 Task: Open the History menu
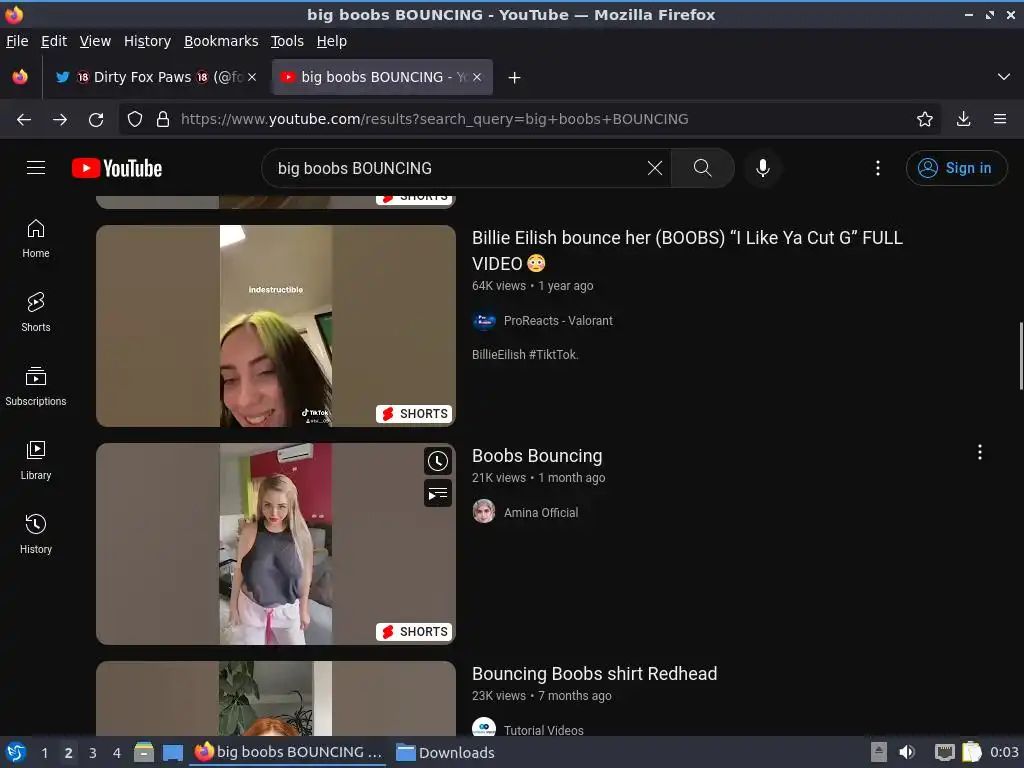tap(147, 41)
